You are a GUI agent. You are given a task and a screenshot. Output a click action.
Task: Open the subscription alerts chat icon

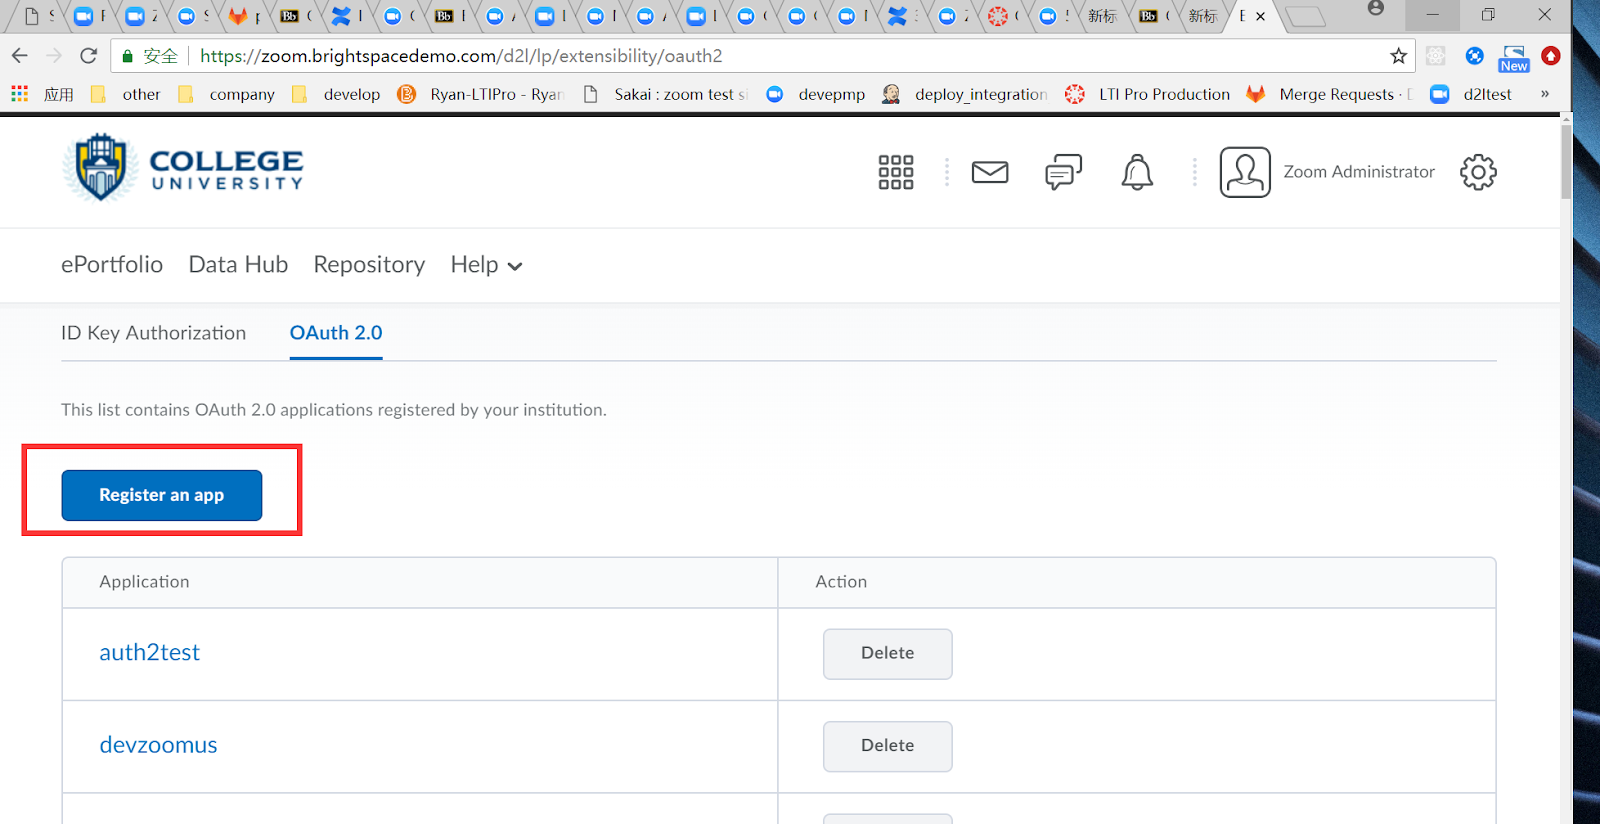point(1063,172)
